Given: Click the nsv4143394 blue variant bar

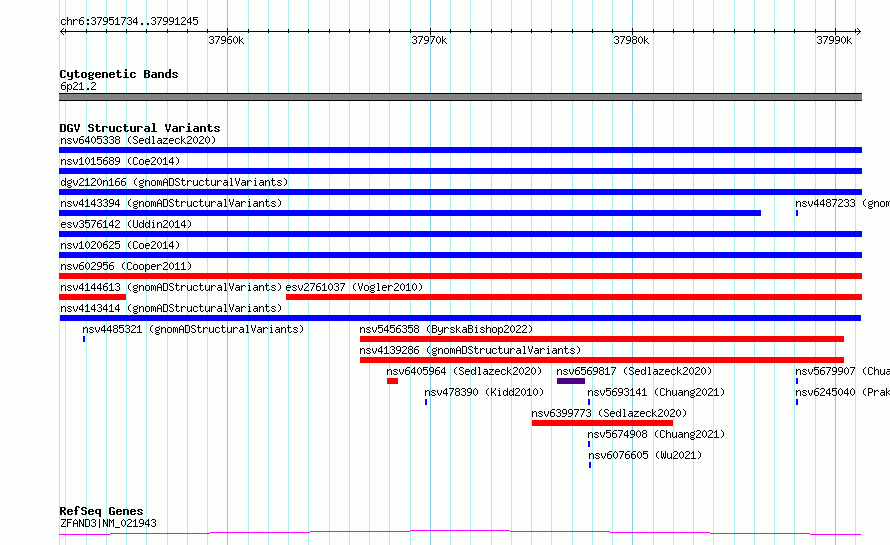Looking at the screenshot, I should pos(410,213).
